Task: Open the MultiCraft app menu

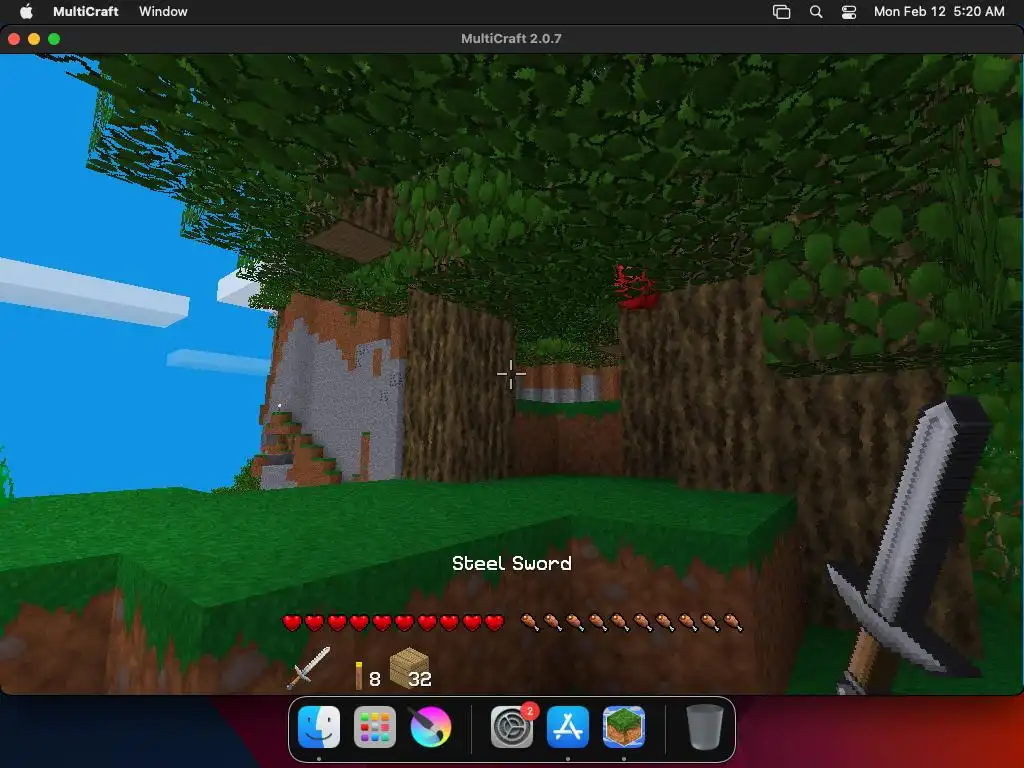Action: [x=86, y=11]
